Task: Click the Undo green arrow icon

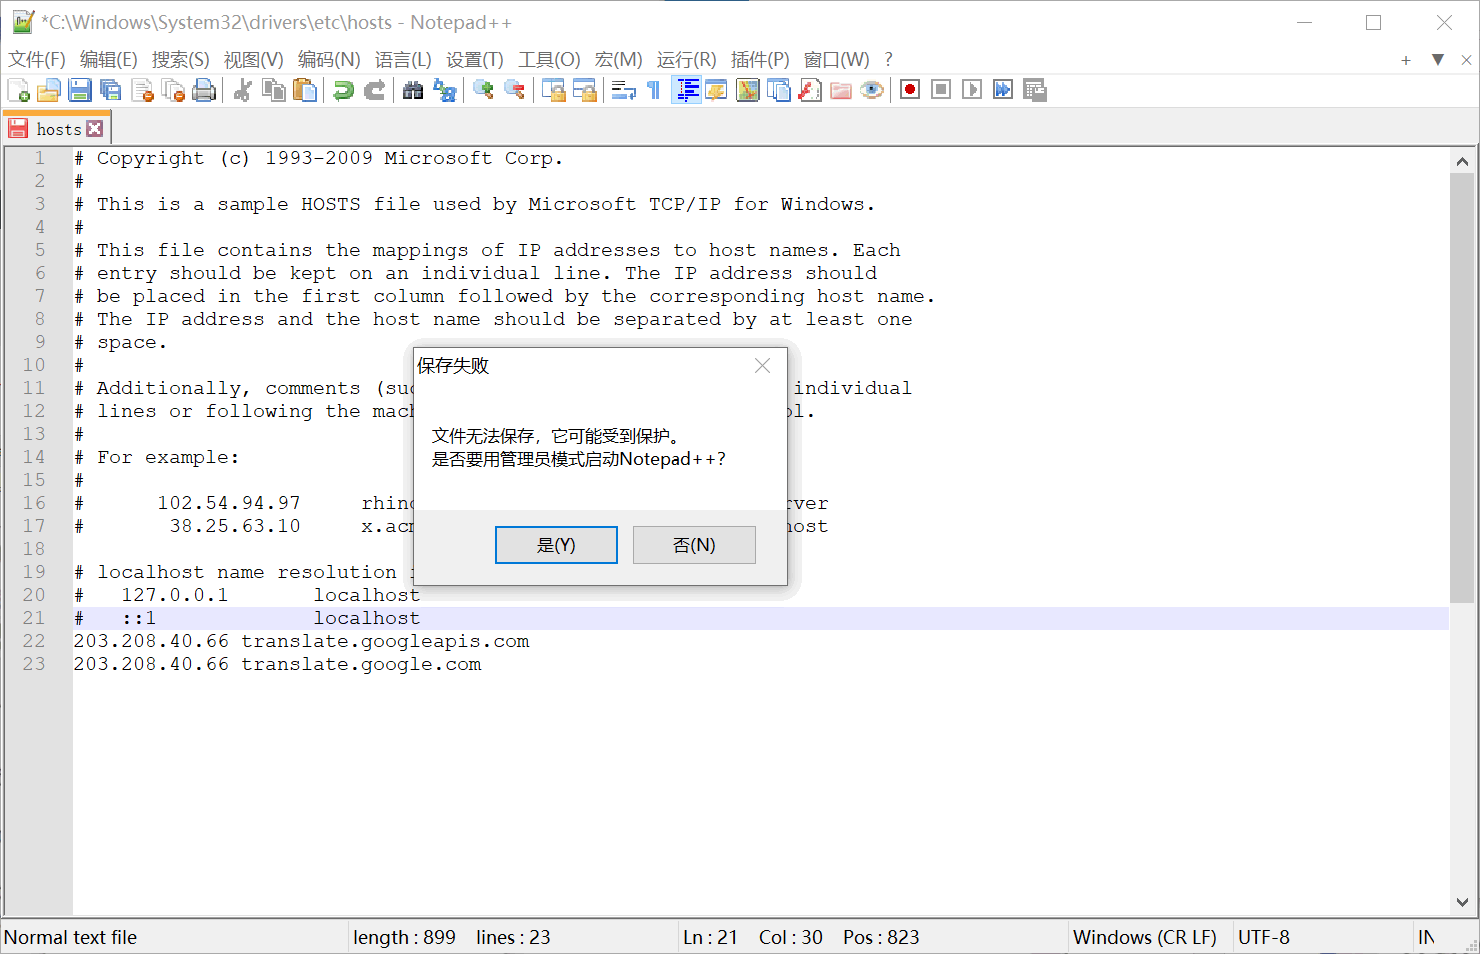Action: coord(343,90)
